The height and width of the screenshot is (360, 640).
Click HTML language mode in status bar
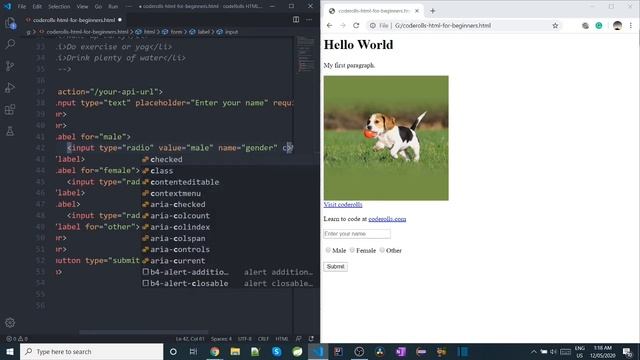[281, 339]
